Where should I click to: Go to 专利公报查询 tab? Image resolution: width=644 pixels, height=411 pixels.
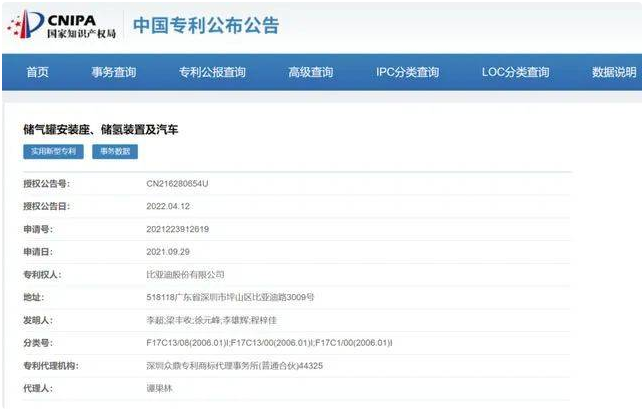coord(212,72)
